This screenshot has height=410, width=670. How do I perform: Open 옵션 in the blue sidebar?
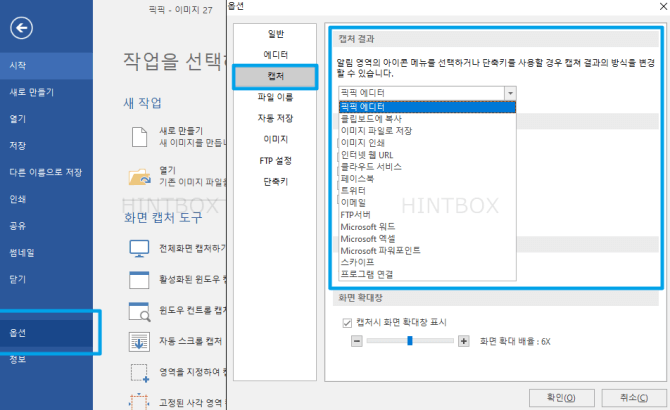pos(46,333)
